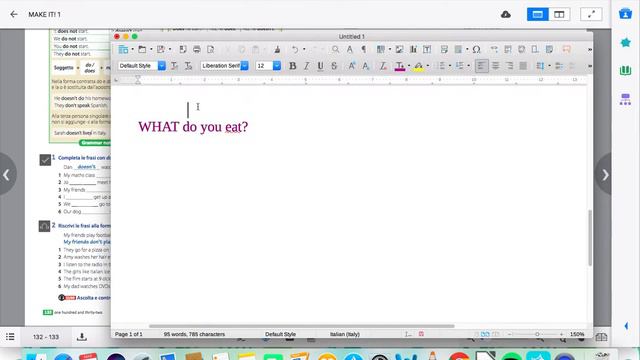
Task: Click the cloud download icon in MAKE IT! header
Action: (506, 14)
